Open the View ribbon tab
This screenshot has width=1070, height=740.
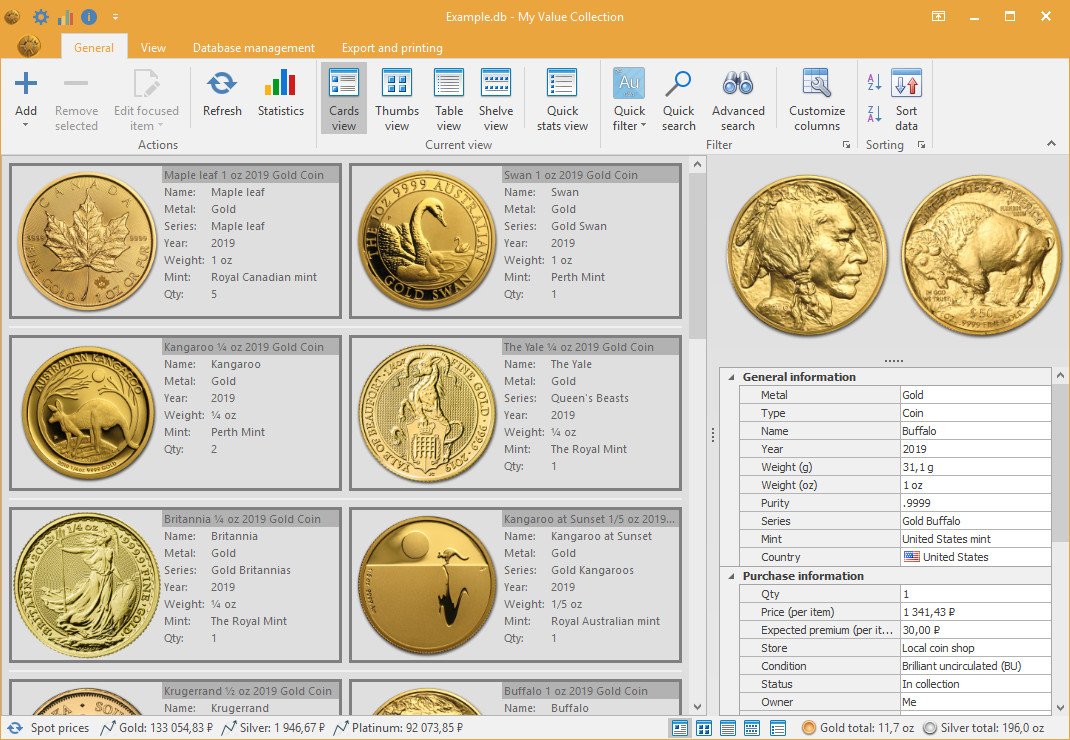[153, 48]
